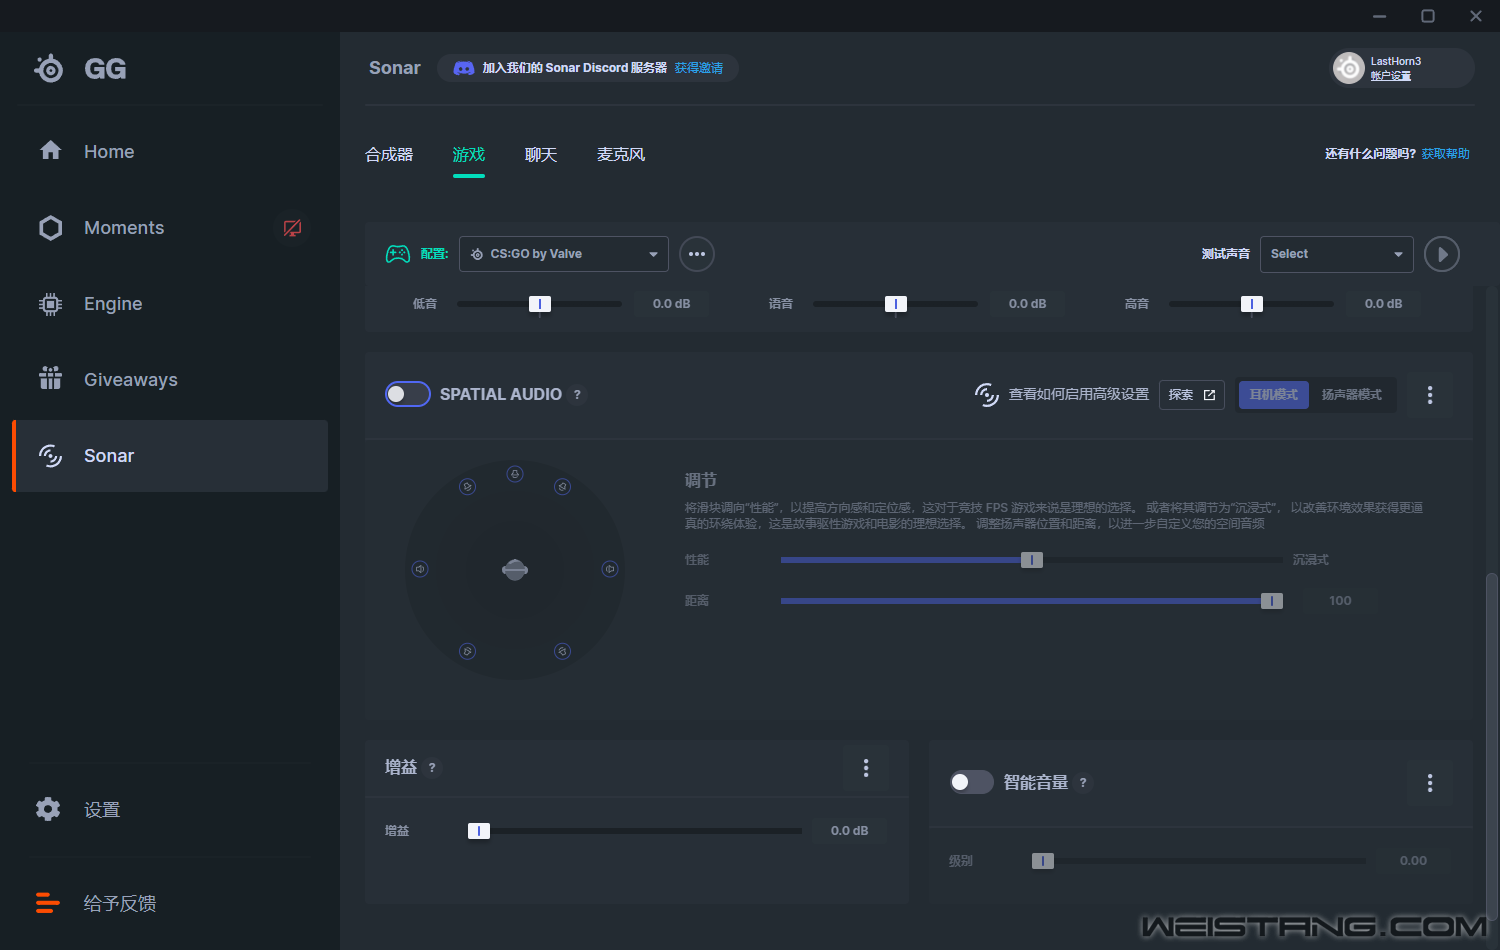Select Sonar in the sidebar
The image size is (1500, 950).
point(170,456)
